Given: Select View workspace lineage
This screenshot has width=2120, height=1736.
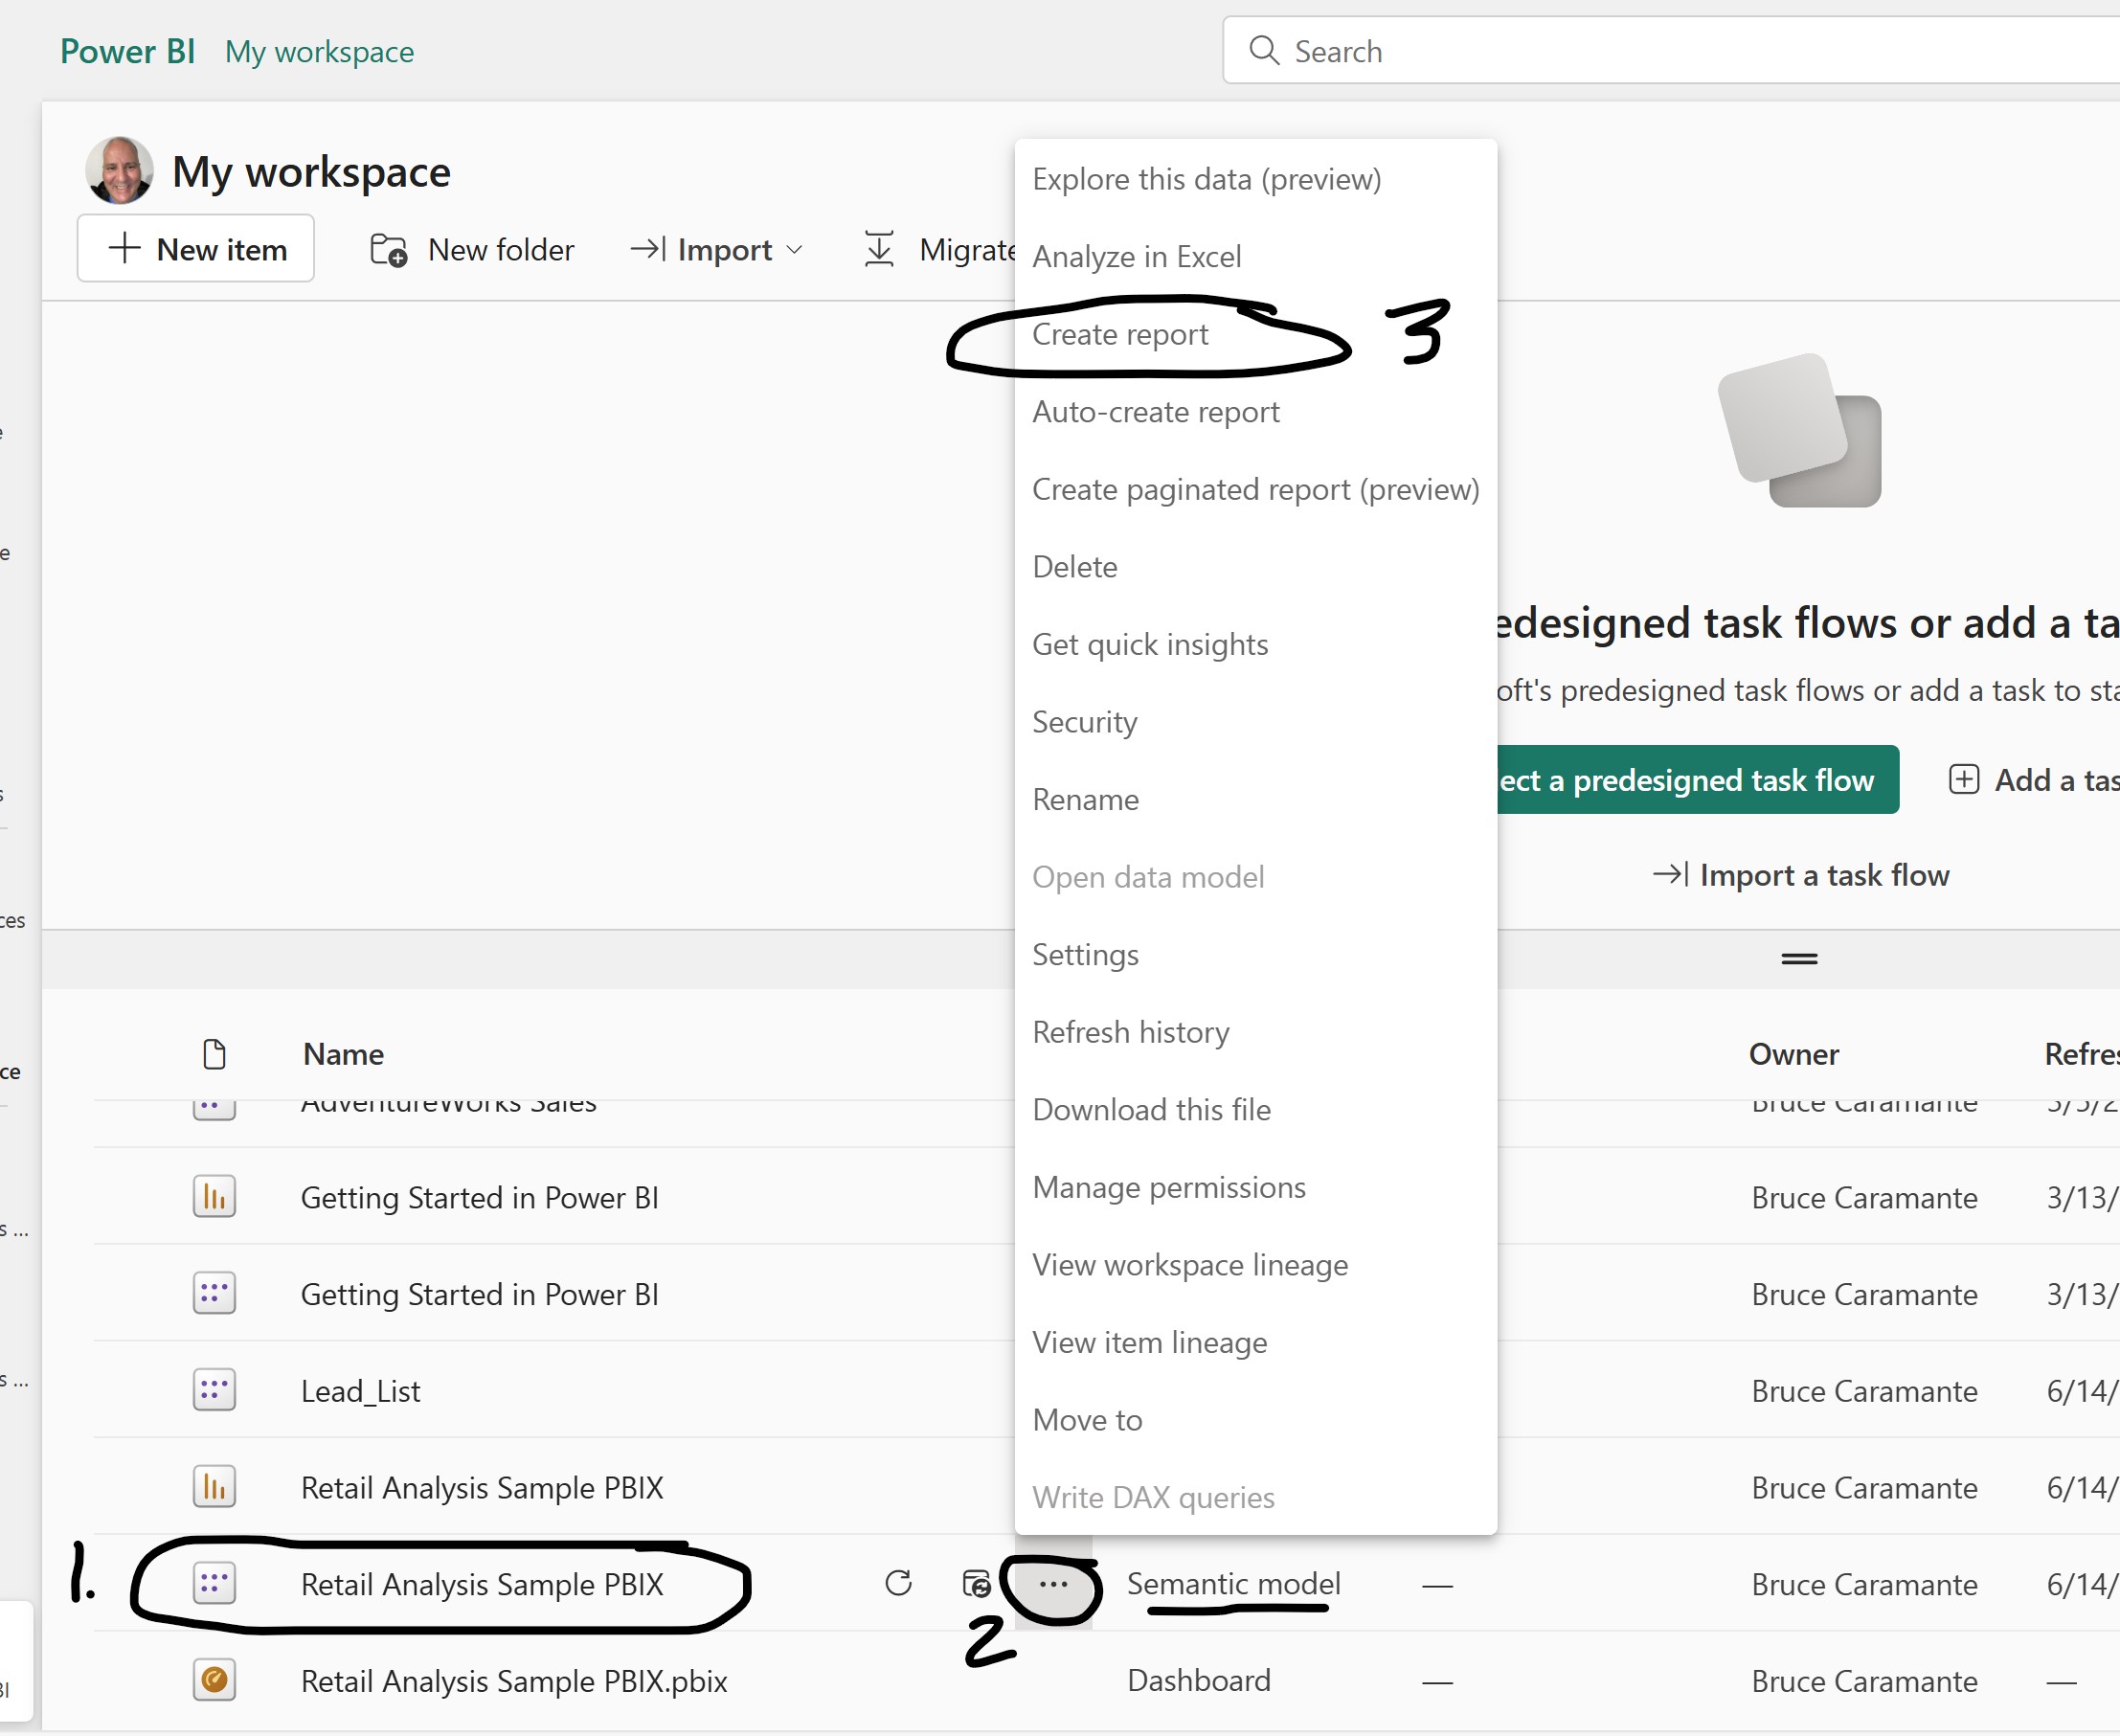Looking at the screenshot, I should (x=1190, y=1265).
